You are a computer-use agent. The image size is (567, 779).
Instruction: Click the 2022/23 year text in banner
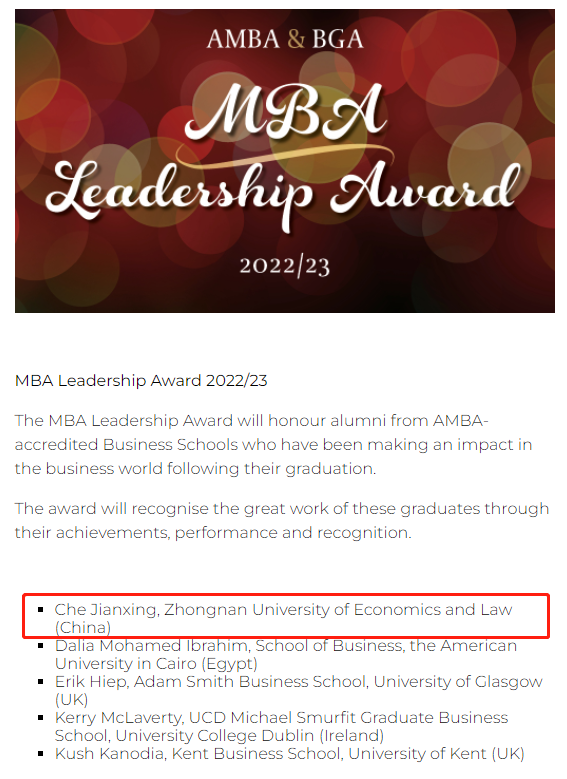pos(285,266)
